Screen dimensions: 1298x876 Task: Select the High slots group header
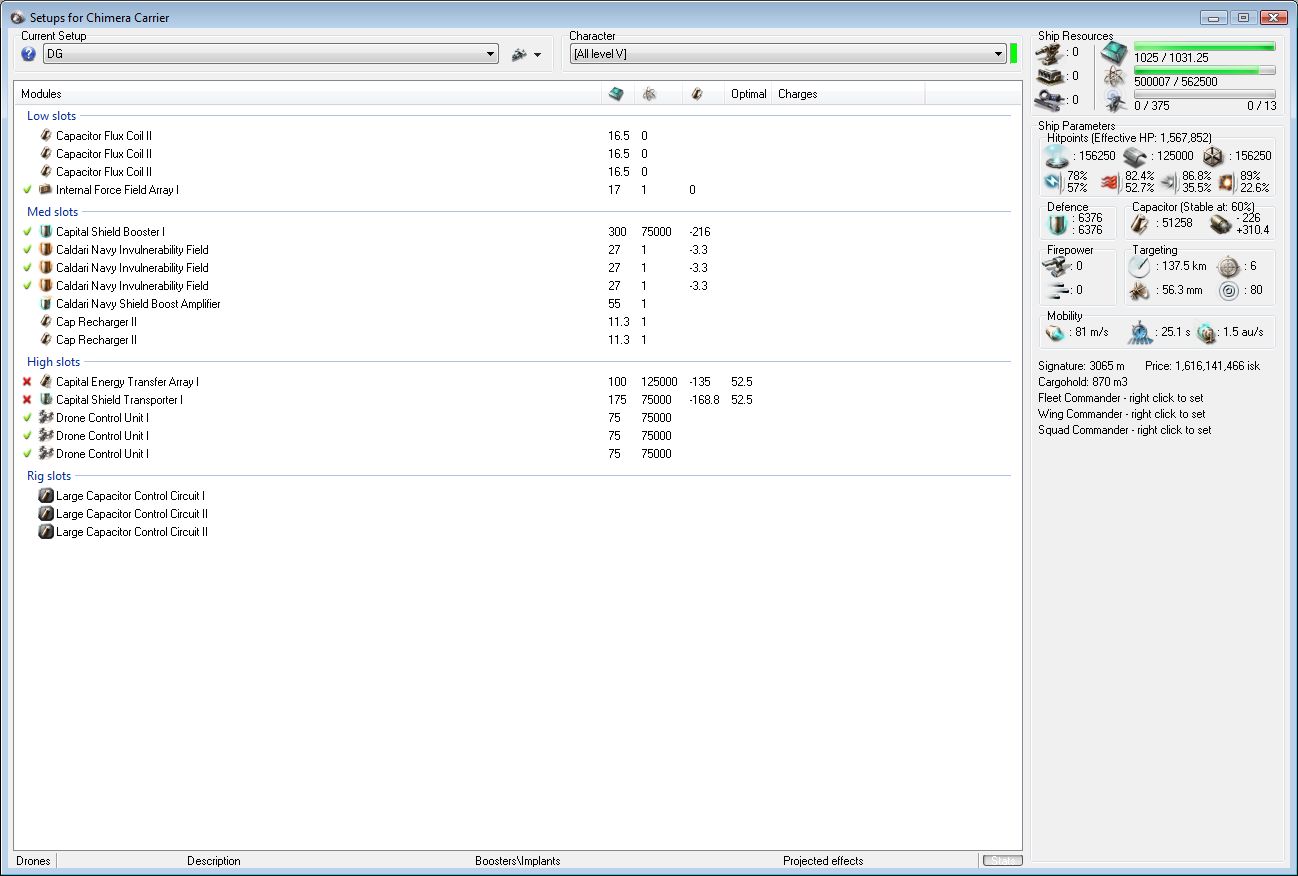click(x=53, y=362)
